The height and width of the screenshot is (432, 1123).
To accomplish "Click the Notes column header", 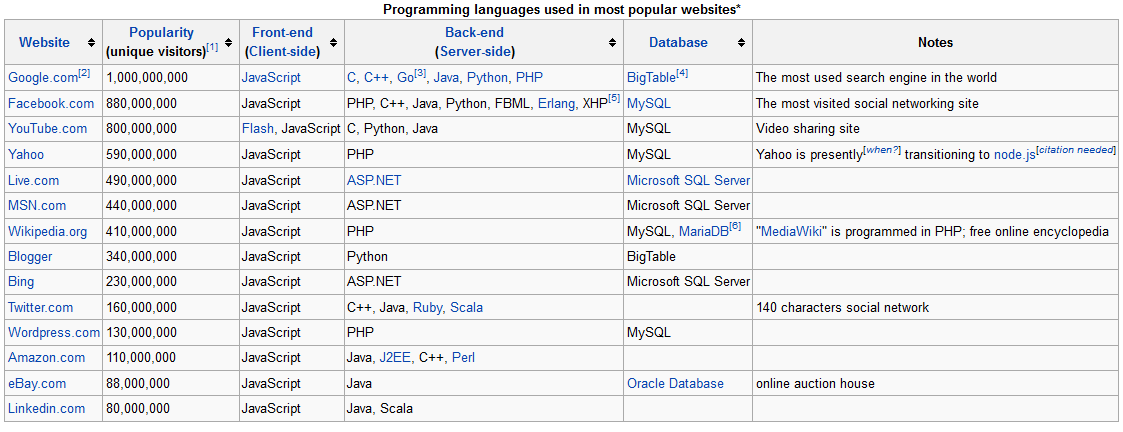I will (x=935, y=42).
